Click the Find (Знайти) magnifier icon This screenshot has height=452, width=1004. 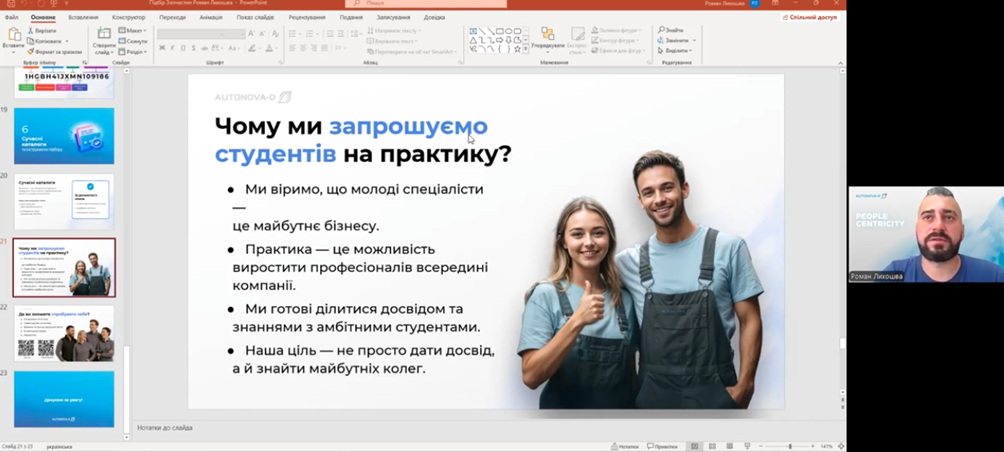(x=662, y=31)
